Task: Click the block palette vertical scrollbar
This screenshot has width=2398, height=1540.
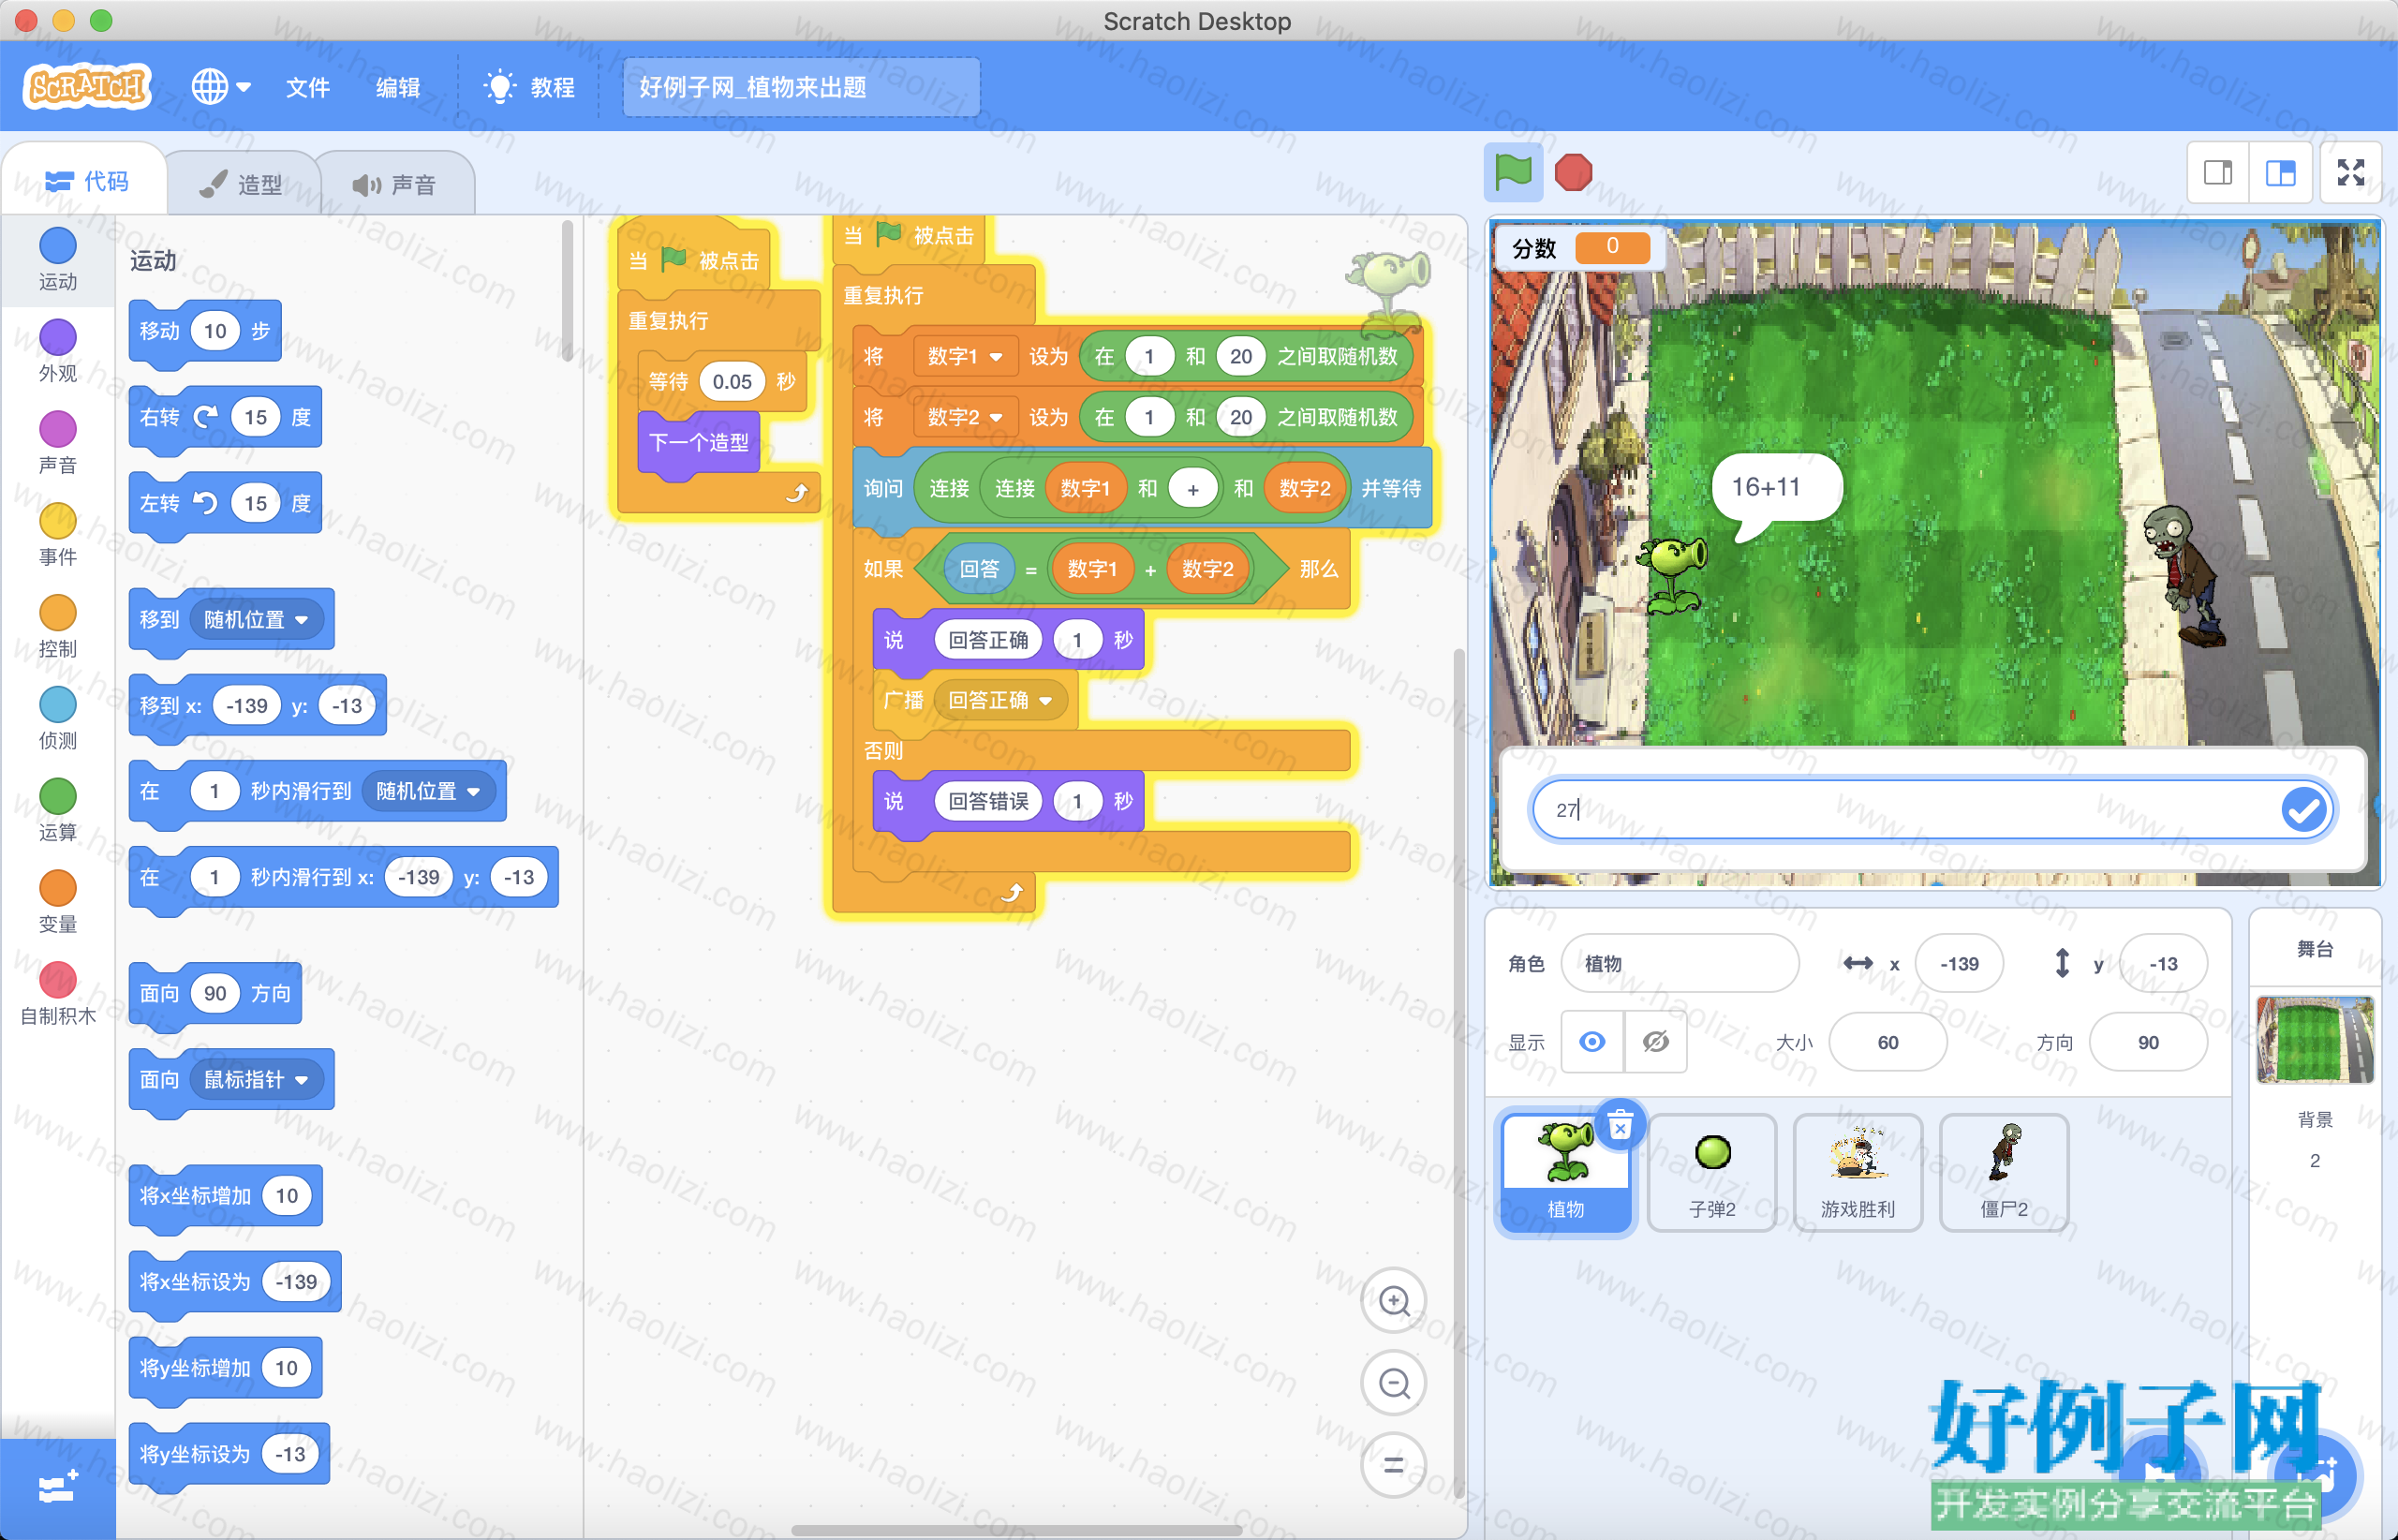Action: [567, 292]
